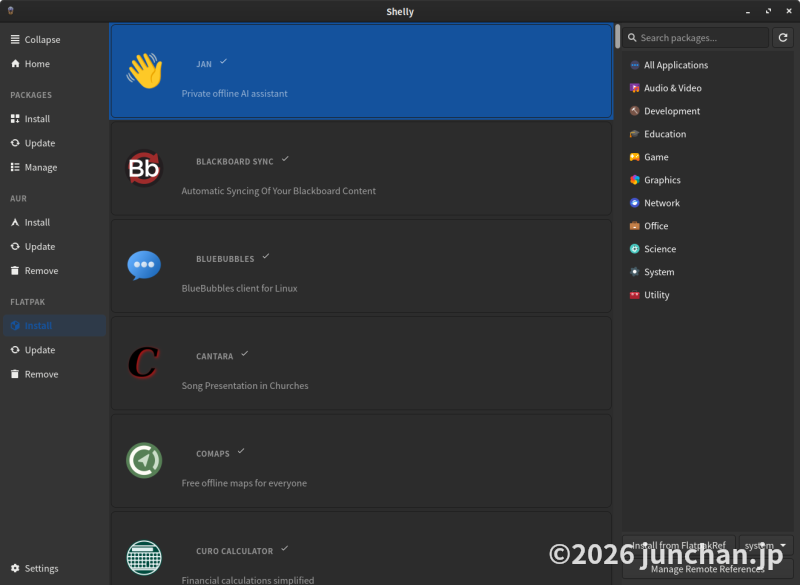This screenshot has height=585, width=800.
Task: Click the package list vertical scrollbar
Action: point(617,45)
